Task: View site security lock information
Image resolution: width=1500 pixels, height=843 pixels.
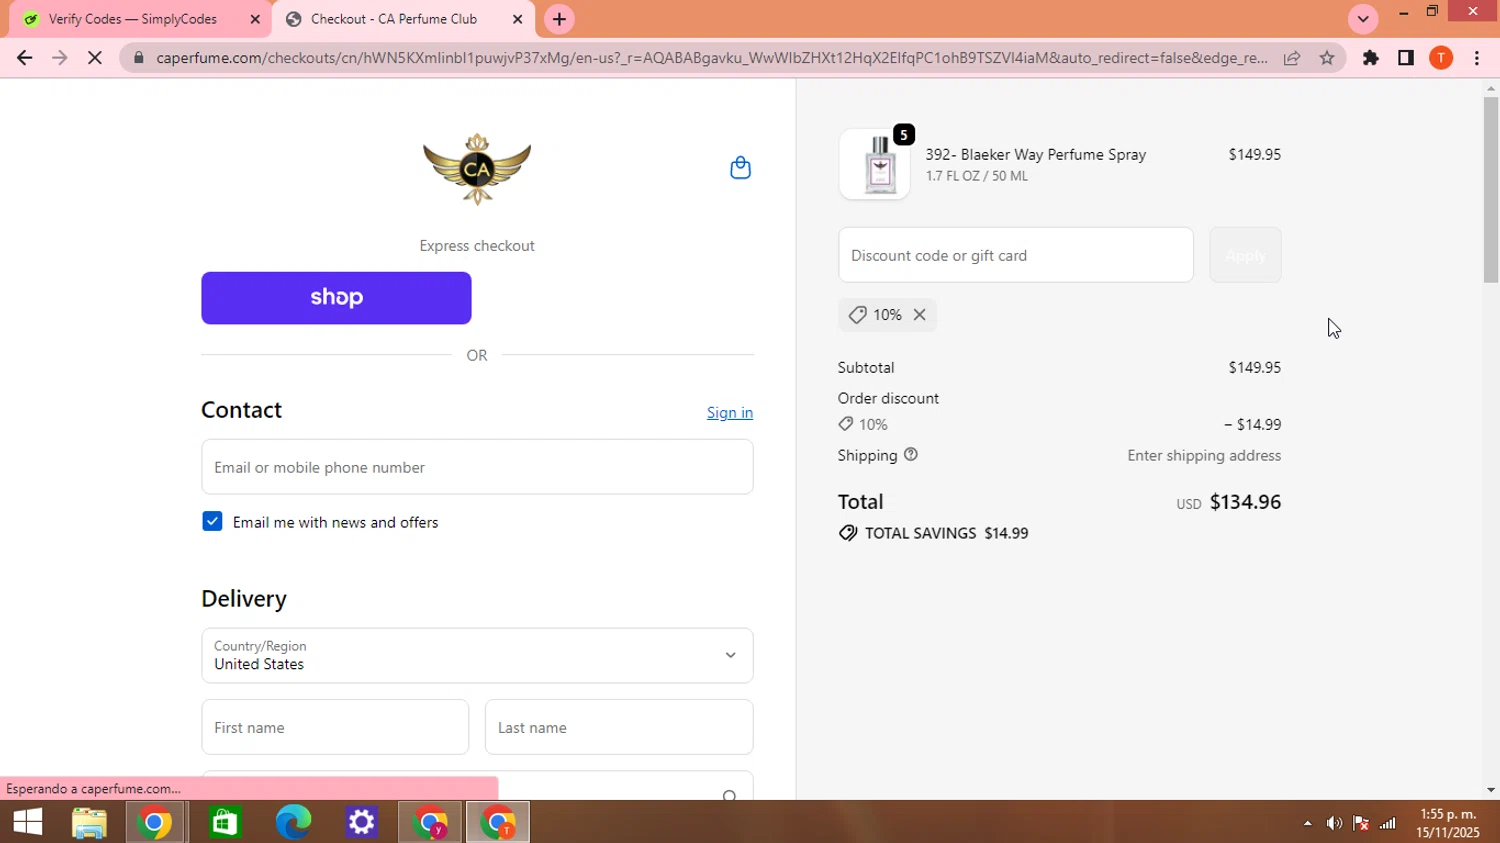Action: [139, 58]
